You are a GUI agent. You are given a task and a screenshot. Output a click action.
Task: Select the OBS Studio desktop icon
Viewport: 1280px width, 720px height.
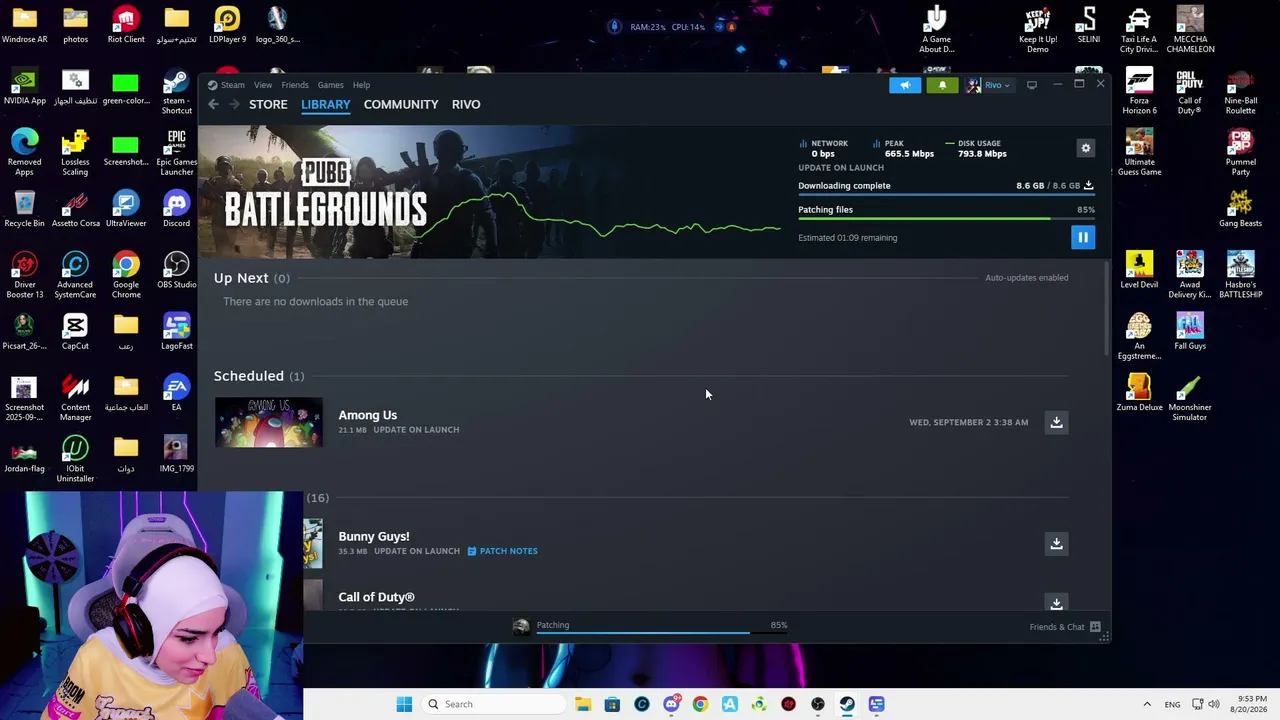point(176,271)
